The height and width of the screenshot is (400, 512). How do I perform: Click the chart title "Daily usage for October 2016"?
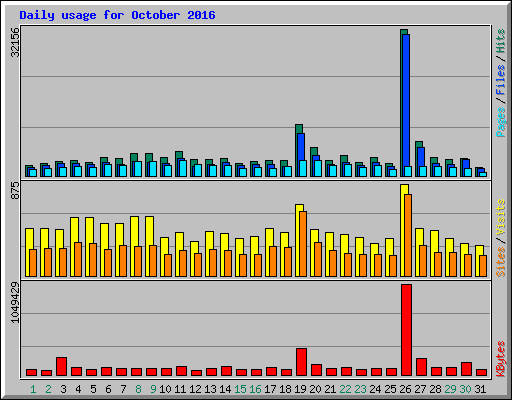(117, 15)
